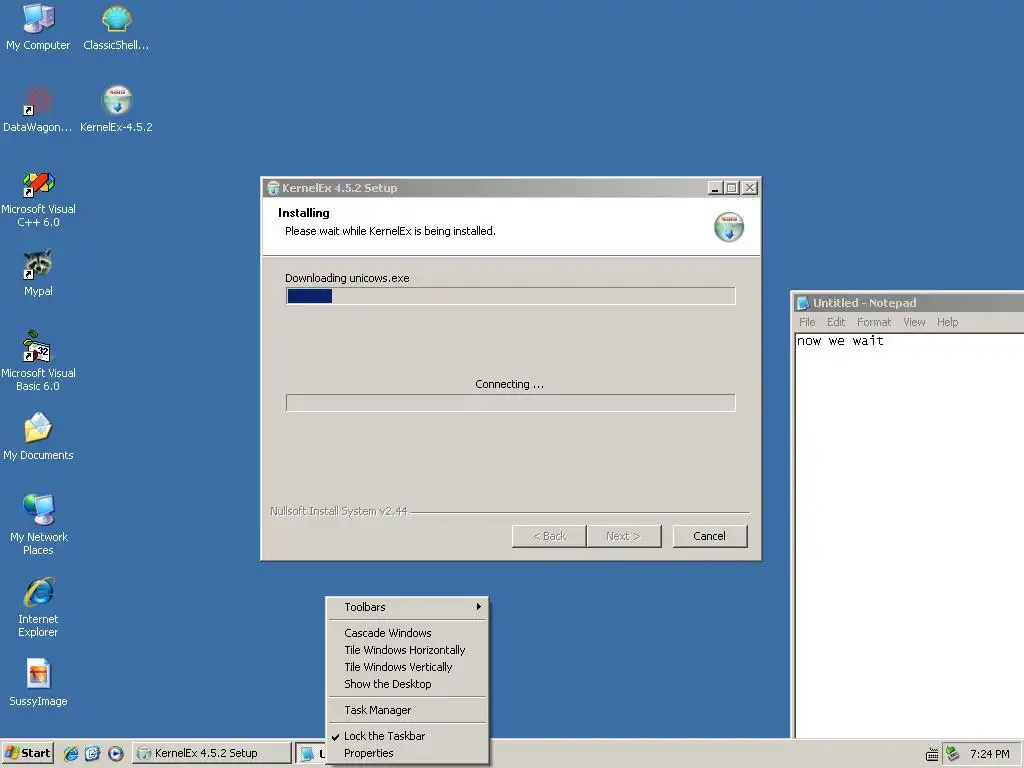Open Notepad's File menu
This screenshot has width=1024, height=768.
pyautogui.click(x=807, y=322)
